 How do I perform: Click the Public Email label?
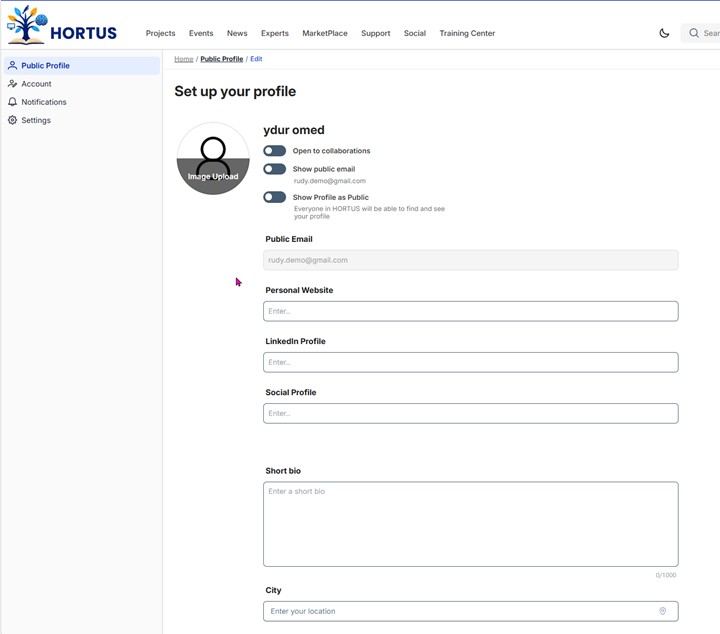[x=289, y=239]
